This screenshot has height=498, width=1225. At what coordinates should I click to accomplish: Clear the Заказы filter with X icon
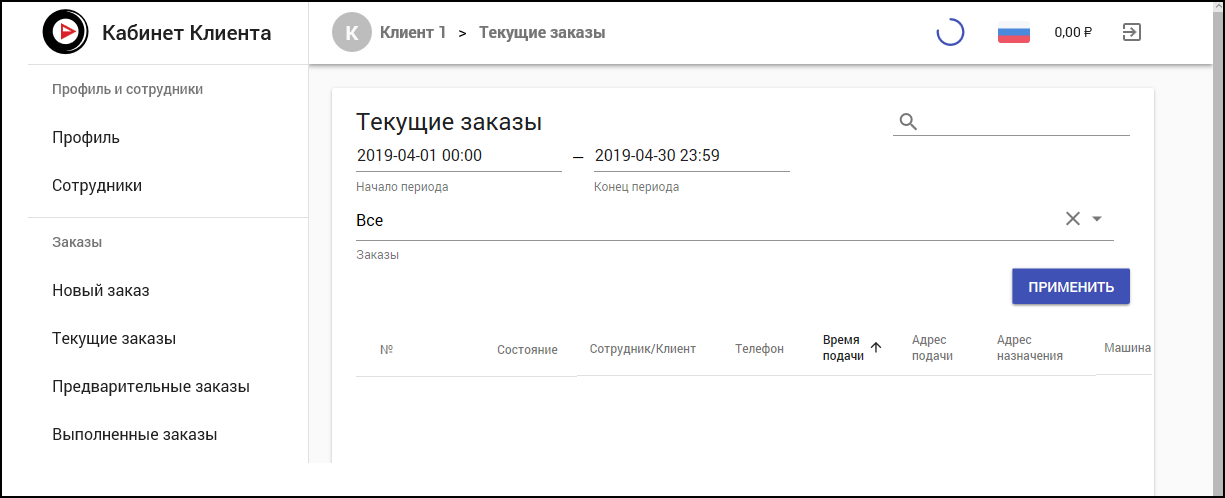(x=1072, y=219)
